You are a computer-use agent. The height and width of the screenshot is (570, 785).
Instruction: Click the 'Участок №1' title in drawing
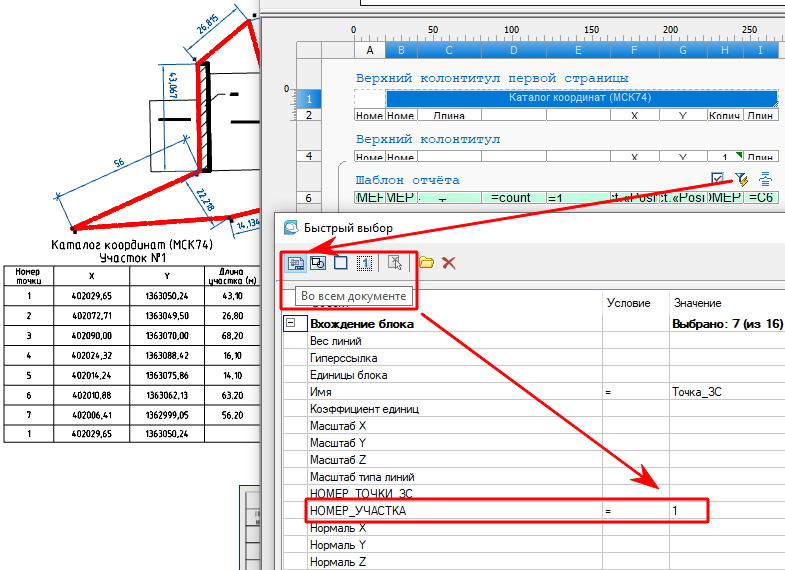coord(133,258)
